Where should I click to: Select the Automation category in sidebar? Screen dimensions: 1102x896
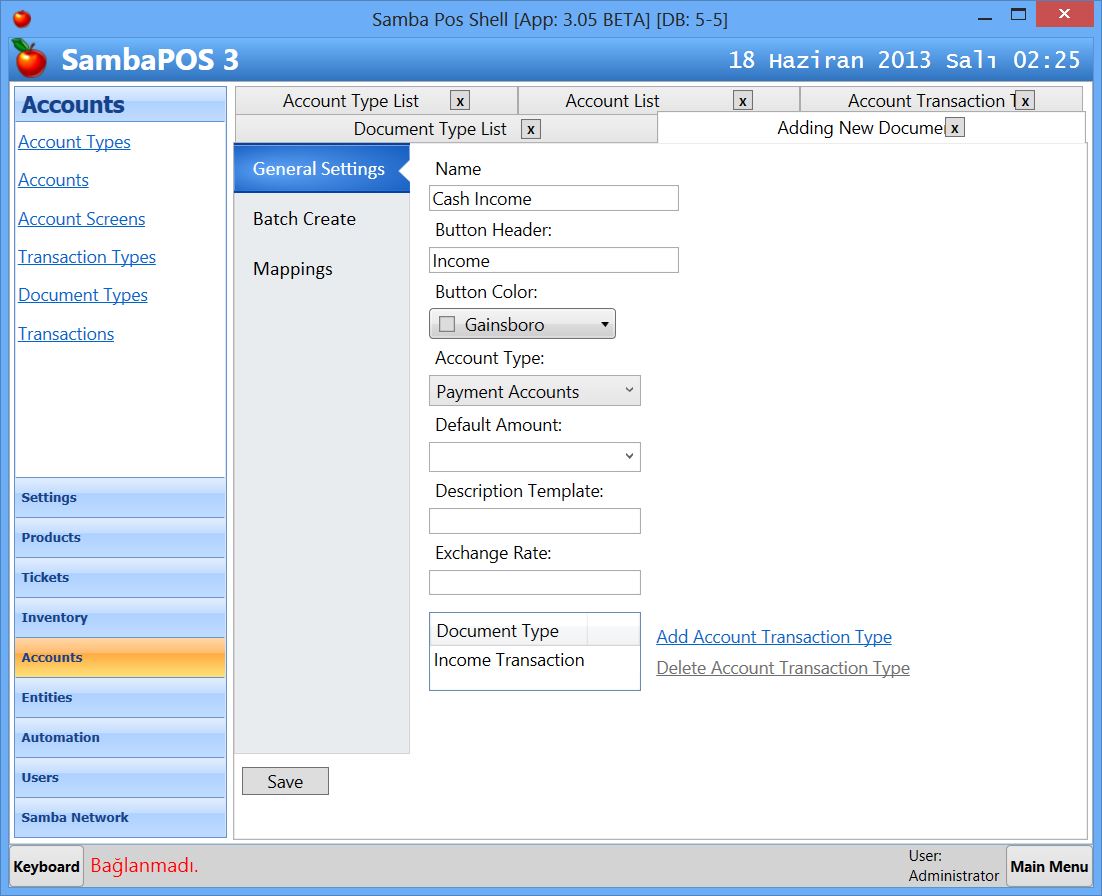pos(60,737)
